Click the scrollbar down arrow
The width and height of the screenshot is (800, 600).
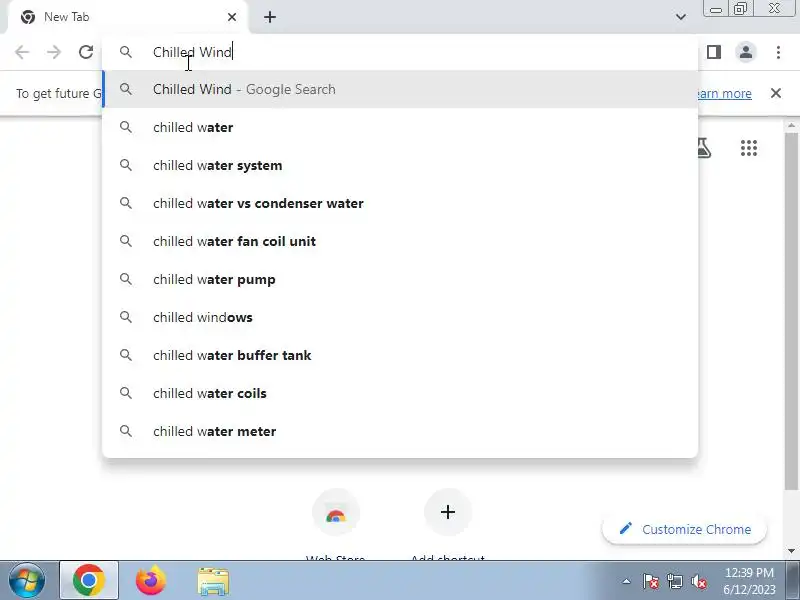pos(791,551)
